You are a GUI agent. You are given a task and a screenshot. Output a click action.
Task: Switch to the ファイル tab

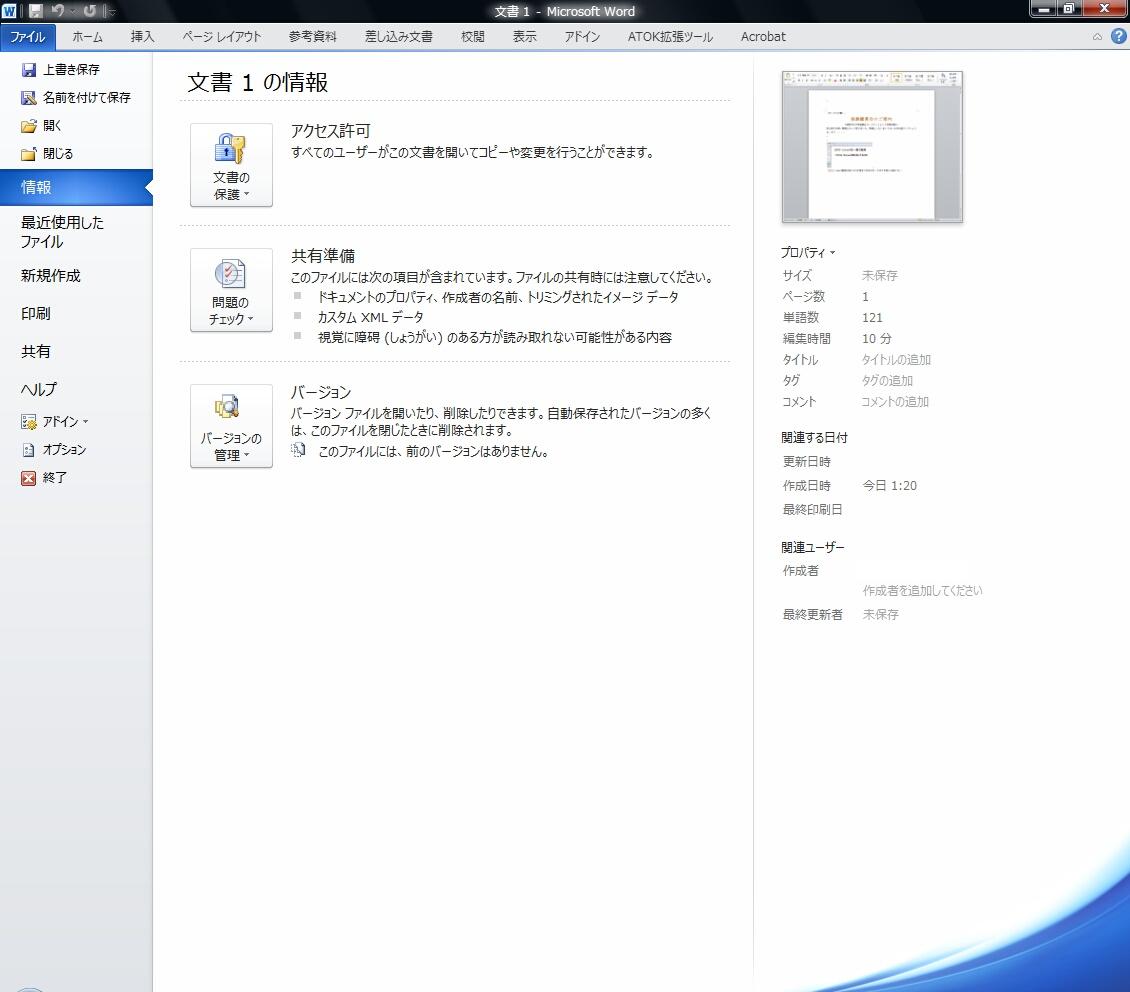27,37
